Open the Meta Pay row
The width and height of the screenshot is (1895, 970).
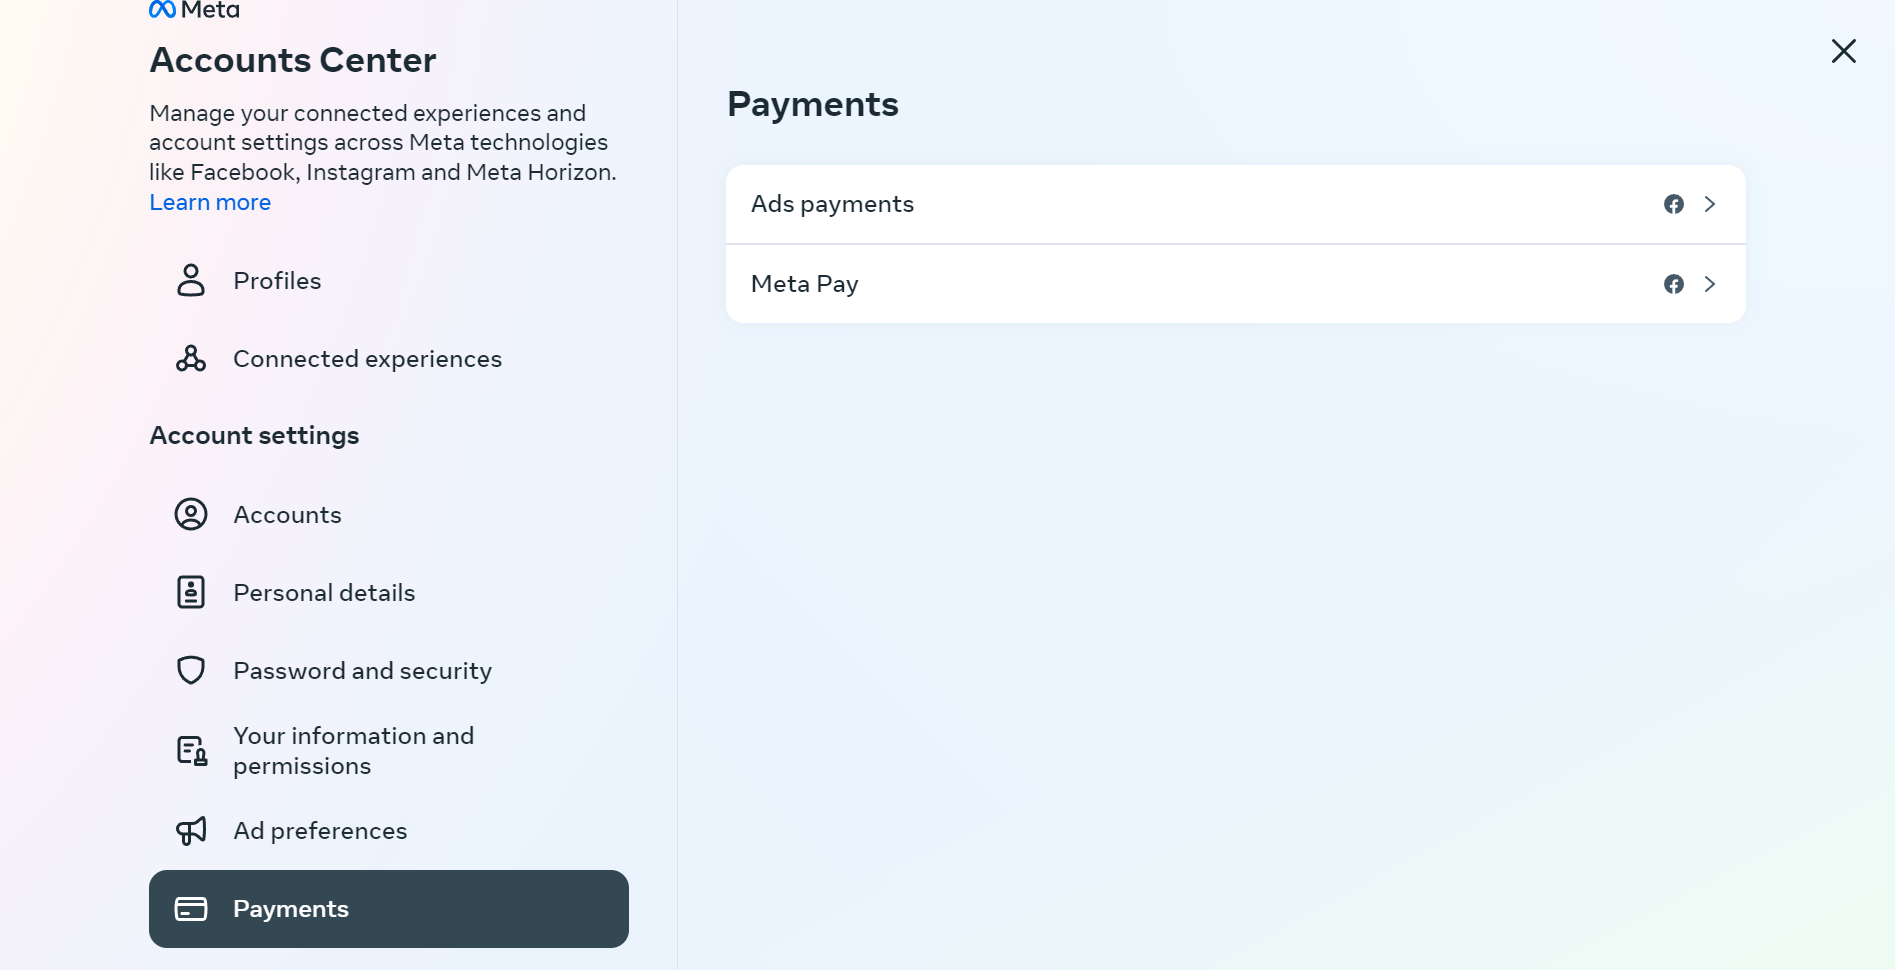(x=1100, y=284)
